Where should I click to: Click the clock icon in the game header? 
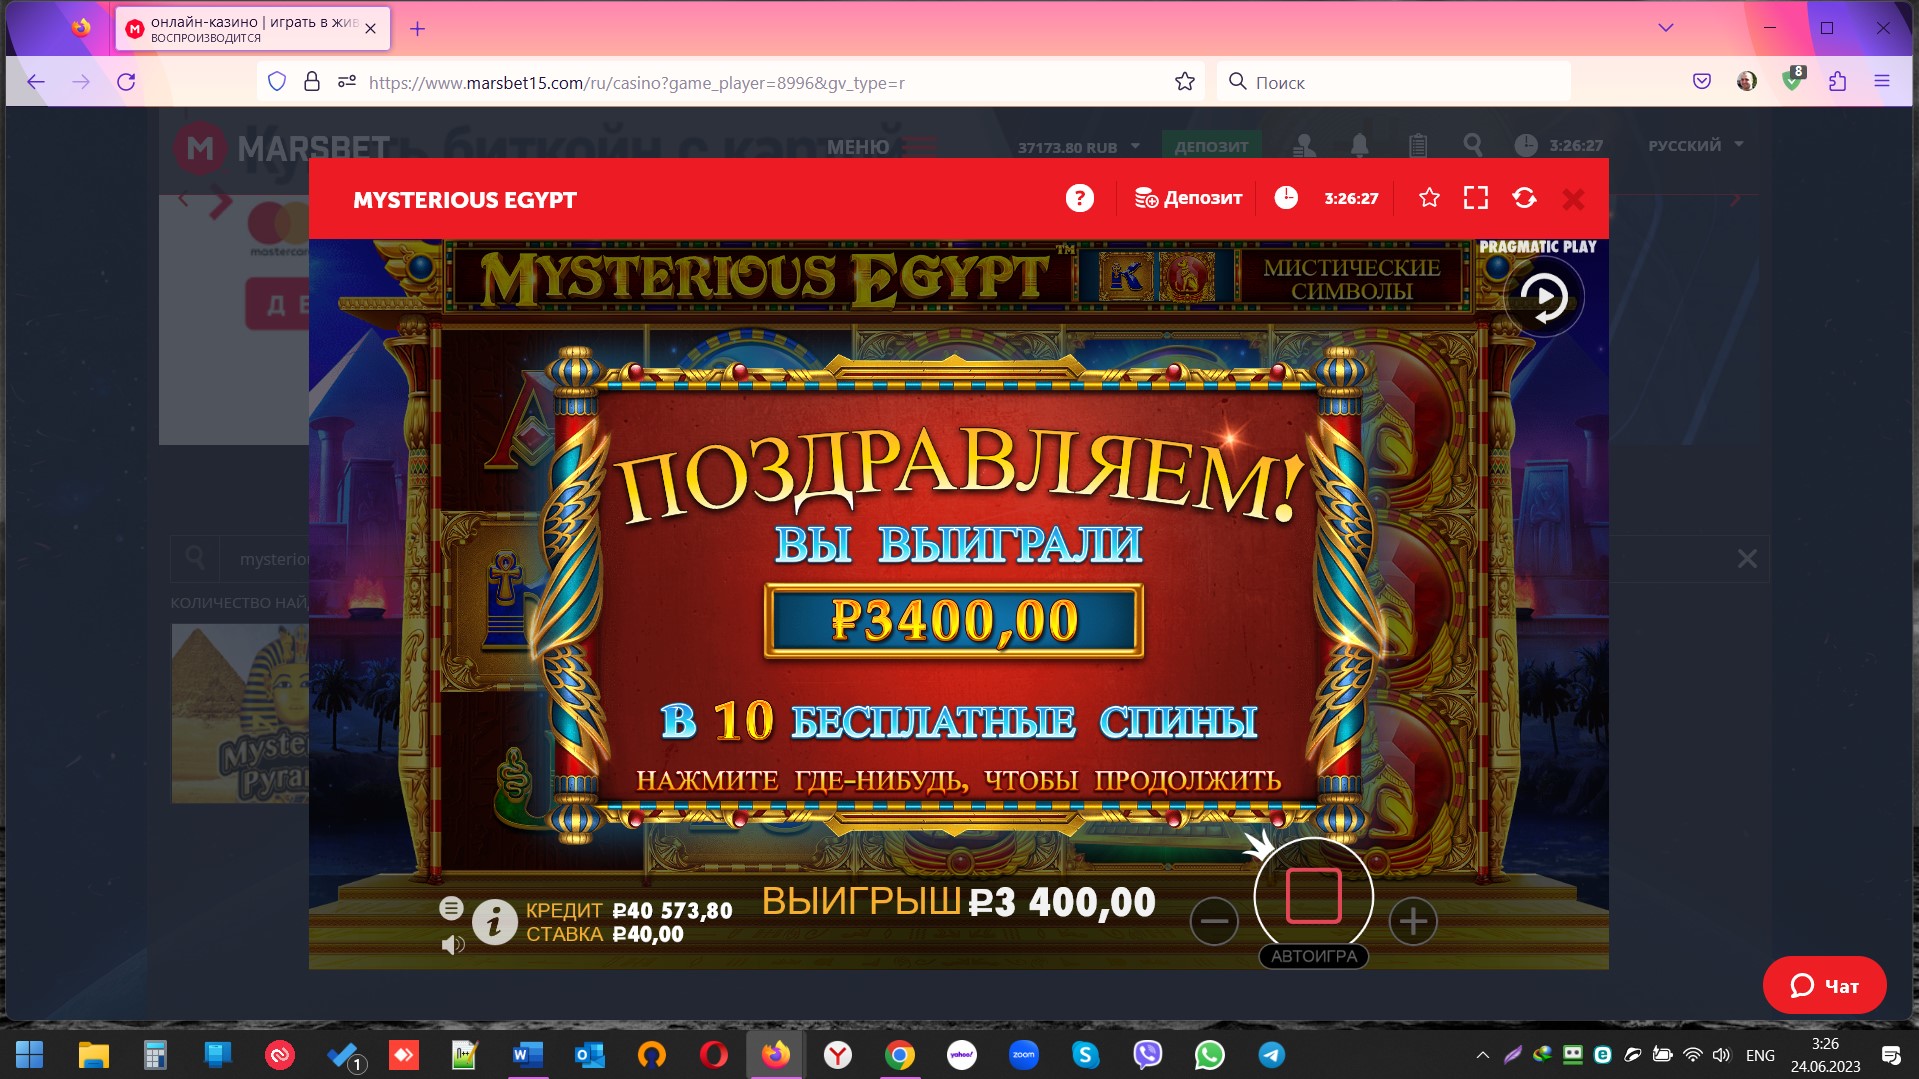coord(1286,198)
